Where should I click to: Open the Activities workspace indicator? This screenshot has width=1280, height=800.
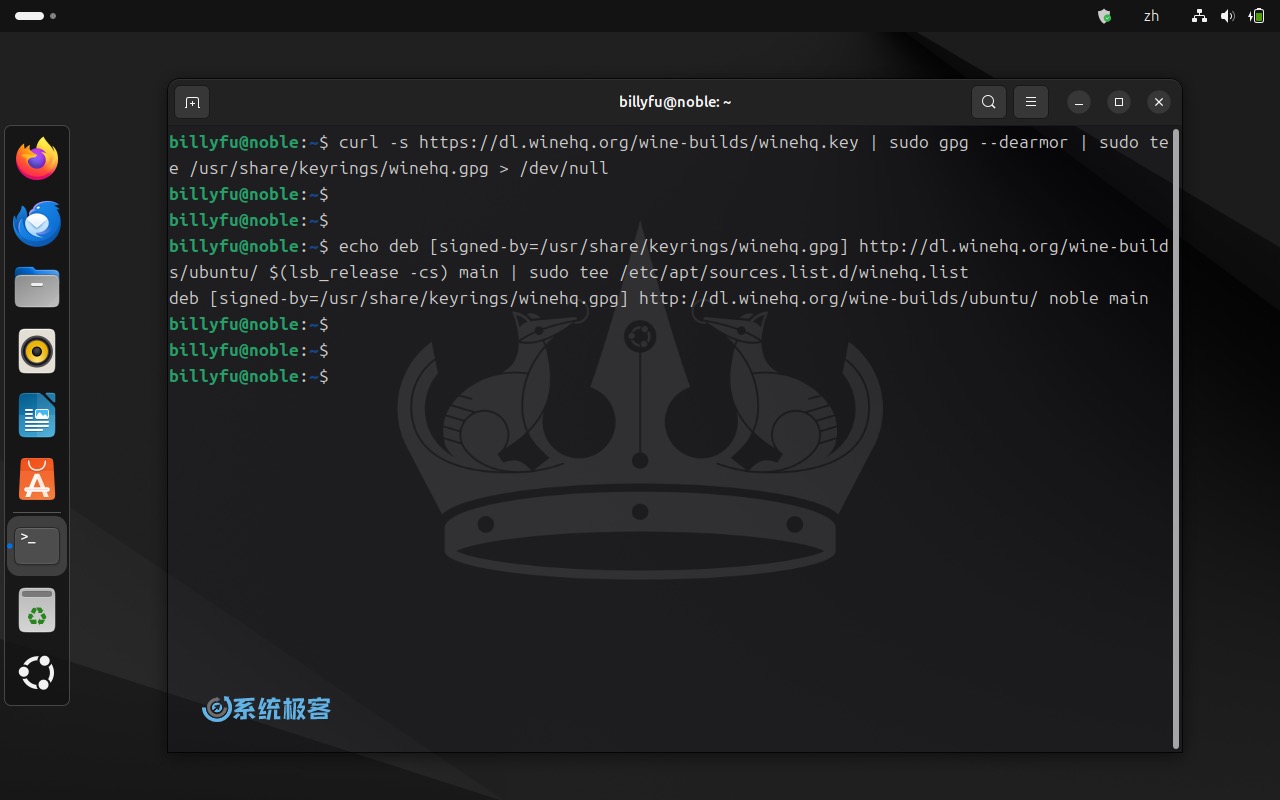35,16
